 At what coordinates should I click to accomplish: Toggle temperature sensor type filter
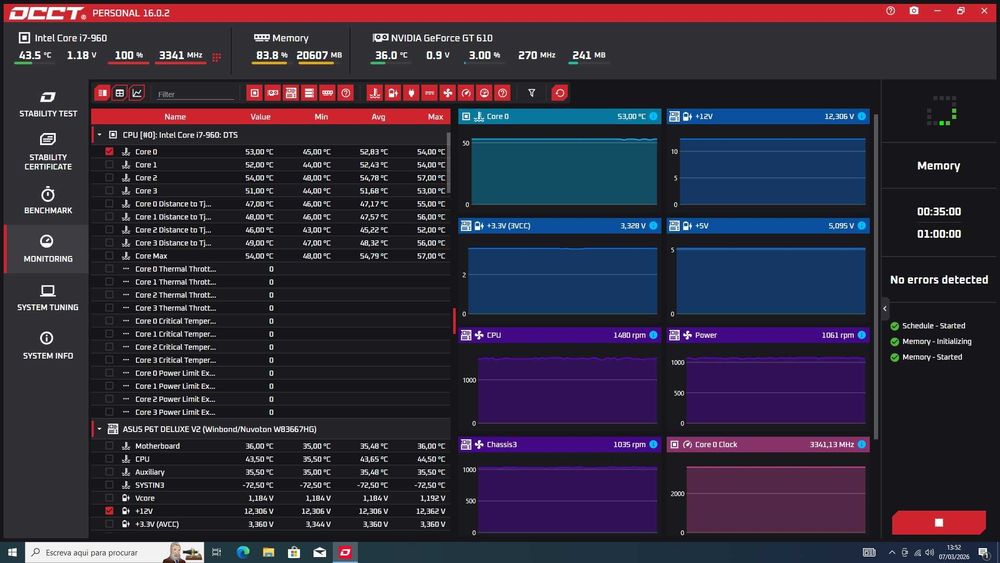(x=375, y=93)
